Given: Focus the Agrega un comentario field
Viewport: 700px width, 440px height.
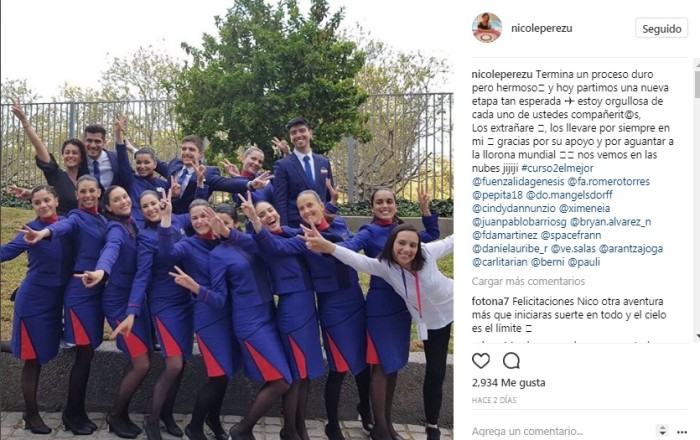Looking at the screenshot, I should point(562,432).
